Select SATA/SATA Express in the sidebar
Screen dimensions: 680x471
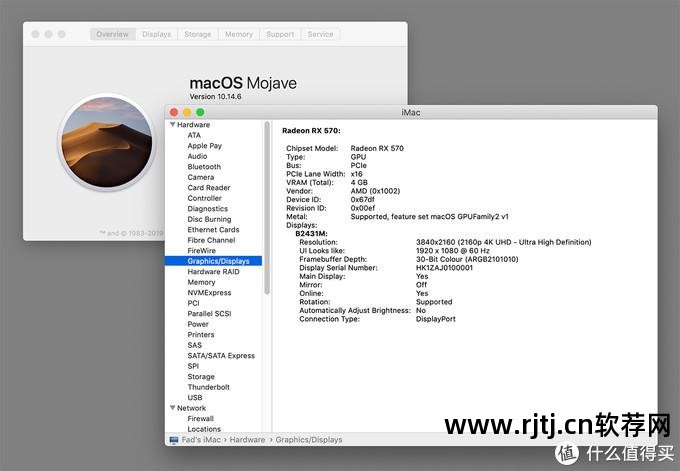pyautogui.click(x=221, y=356)
